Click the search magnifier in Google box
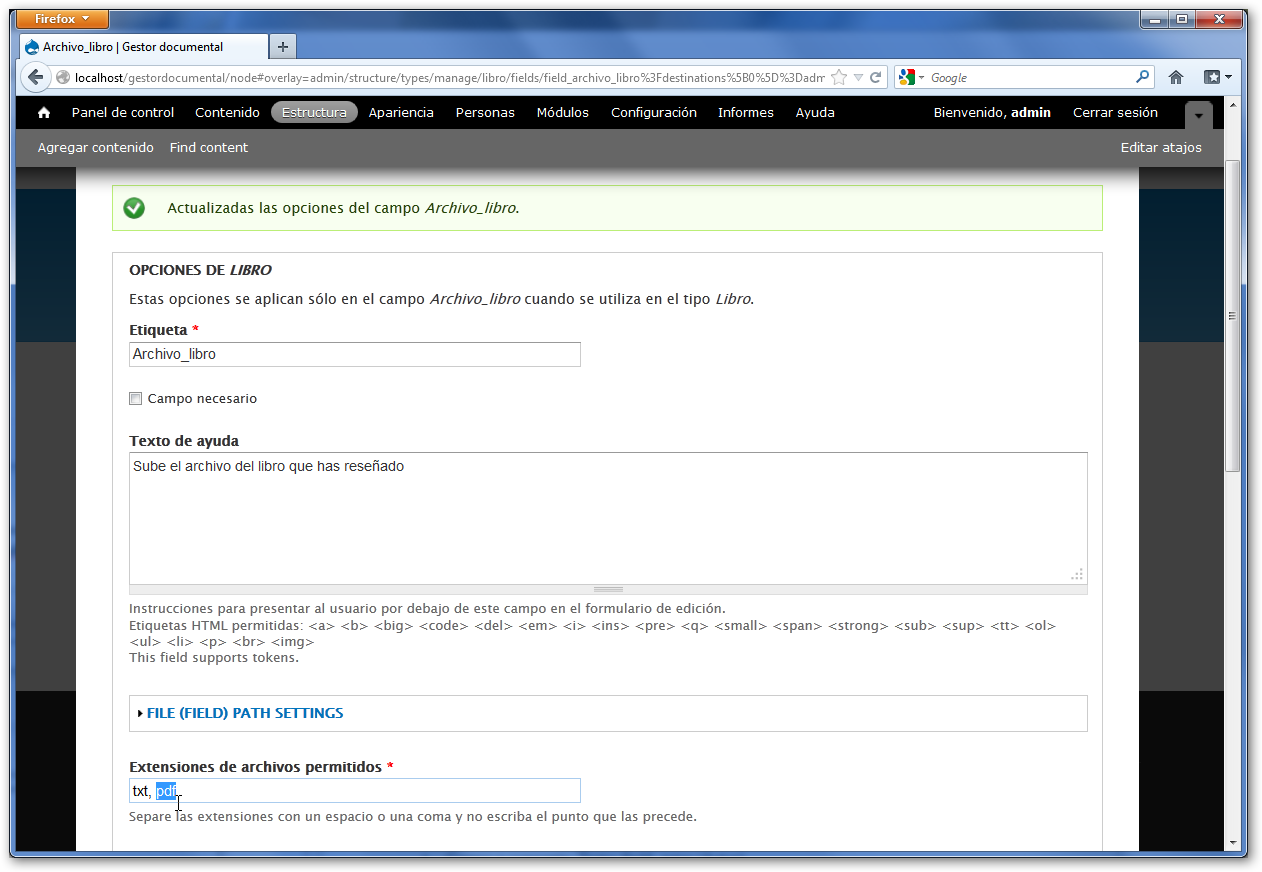The width and height of the screenshot is (1262, 872). click(x=1142, y=77)
